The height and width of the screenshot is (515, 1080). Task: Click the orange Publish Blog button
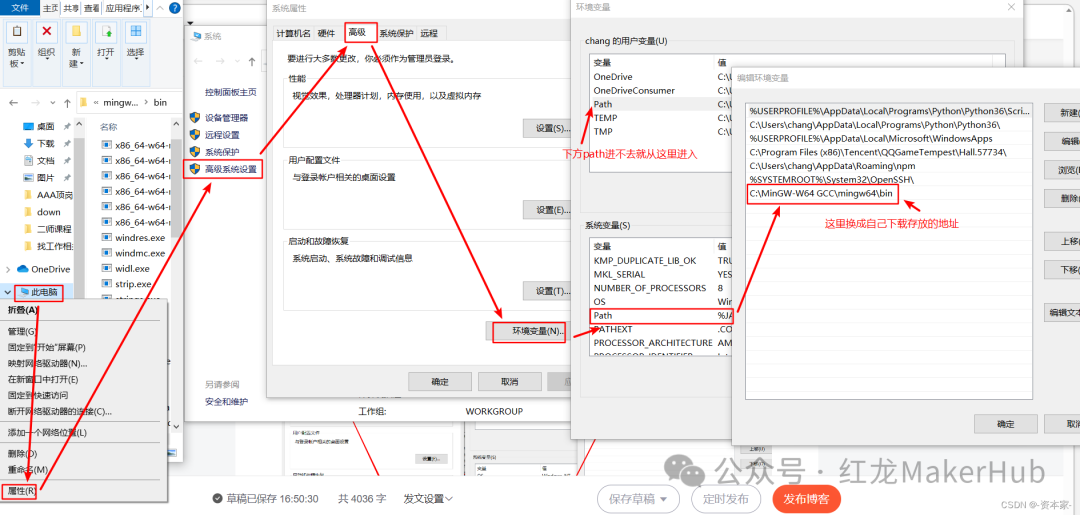[807, 498]
